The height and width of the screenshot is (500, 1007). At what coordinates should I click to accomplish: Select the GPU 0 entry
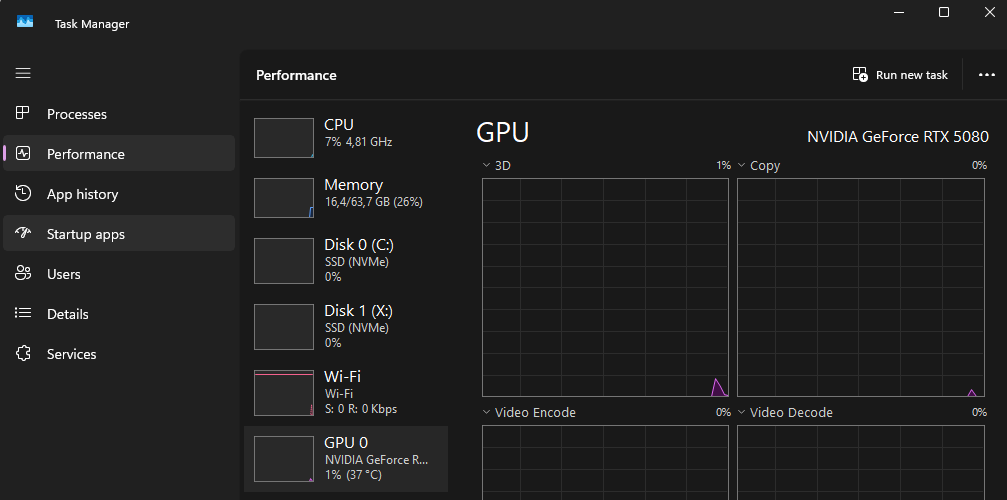[346, 458]
